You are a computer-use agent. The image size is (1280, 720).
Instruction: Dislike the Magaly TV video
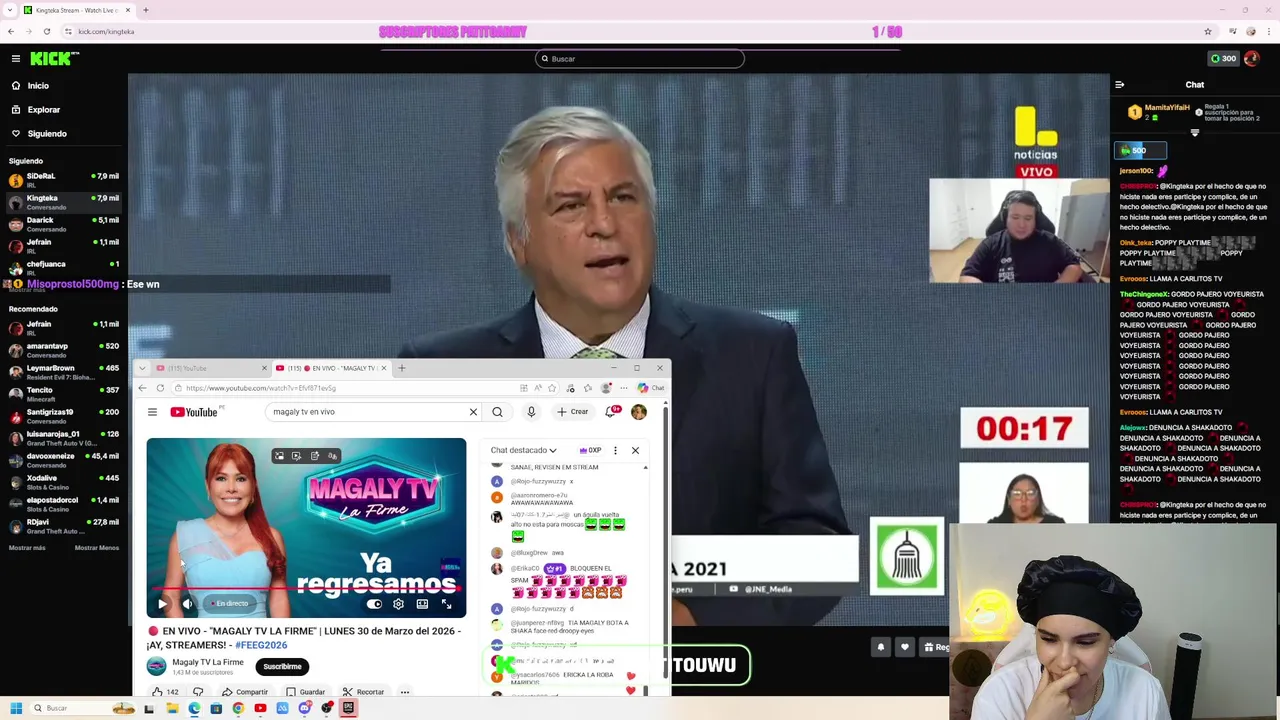pyautogui.click(x=198, y=692)
